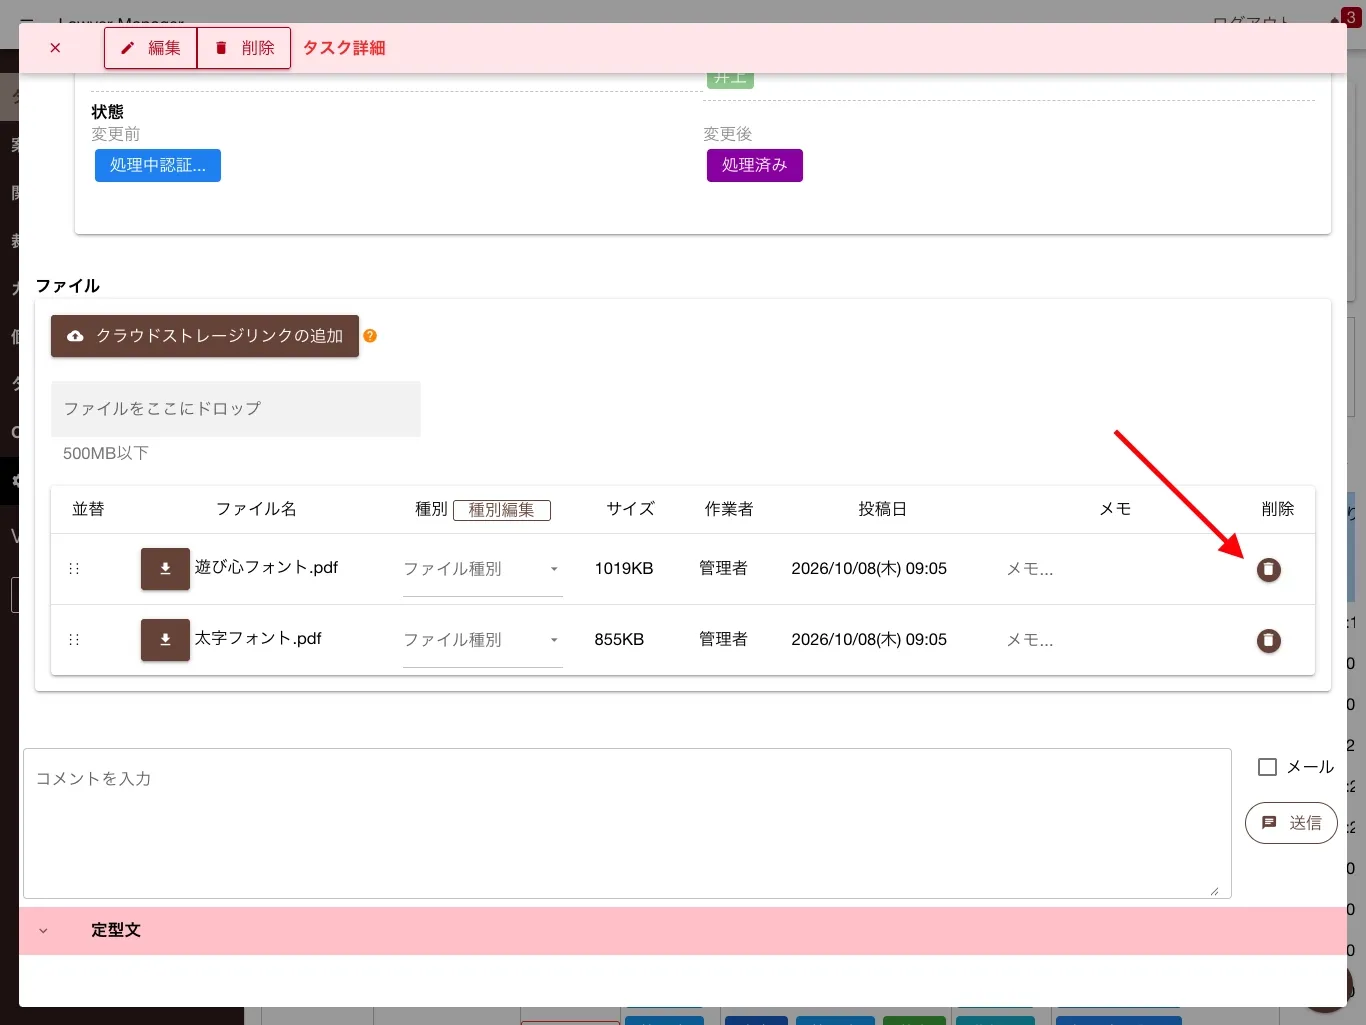
Task: Click the 投稿日 column header
Action: pos(882,509)
